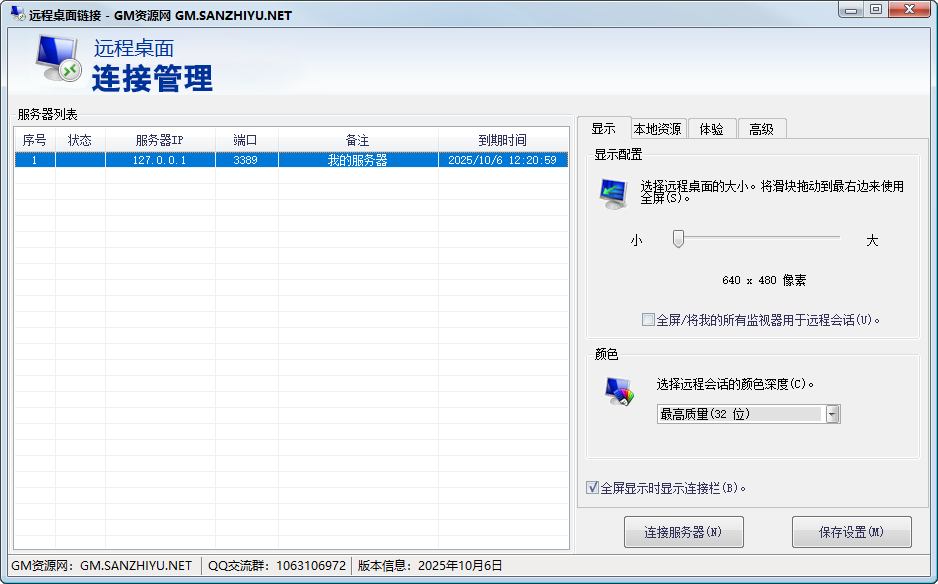Click the 服务器IP column header
938x584 pixels.
pyautogui.click(x=159, y=140)
